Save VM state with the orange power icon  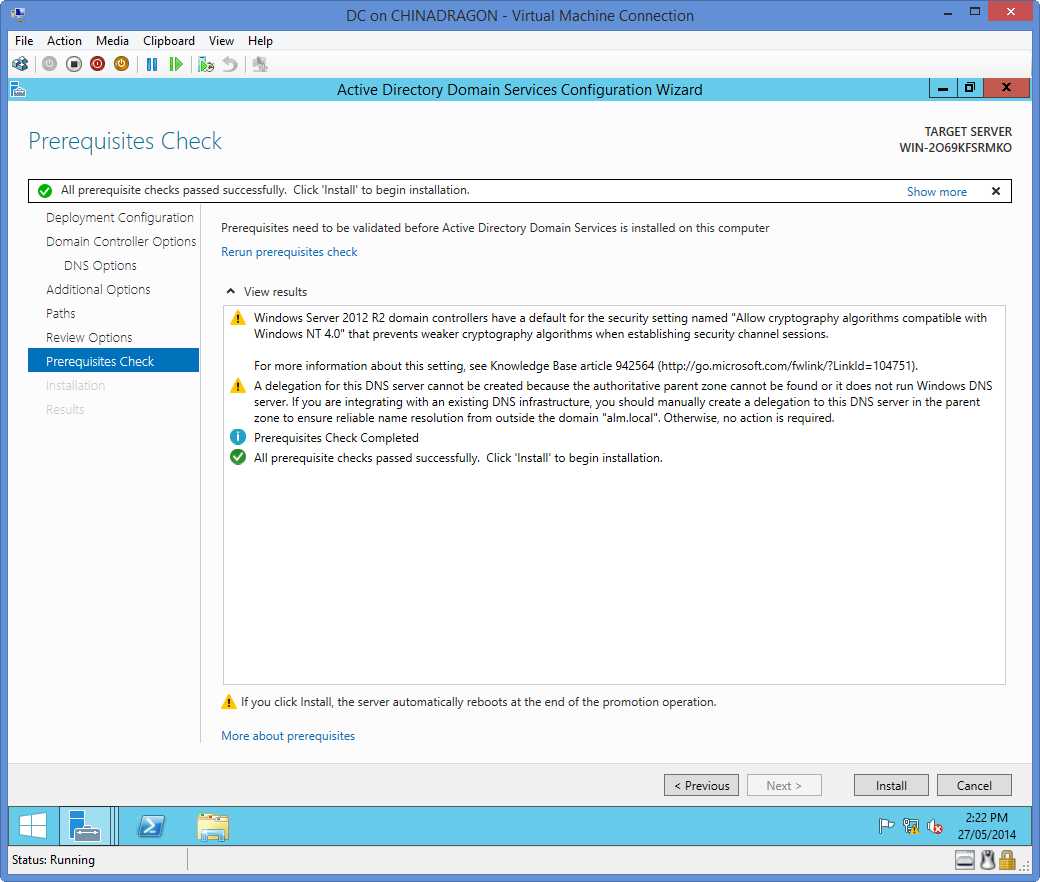(x=121, y=64)
